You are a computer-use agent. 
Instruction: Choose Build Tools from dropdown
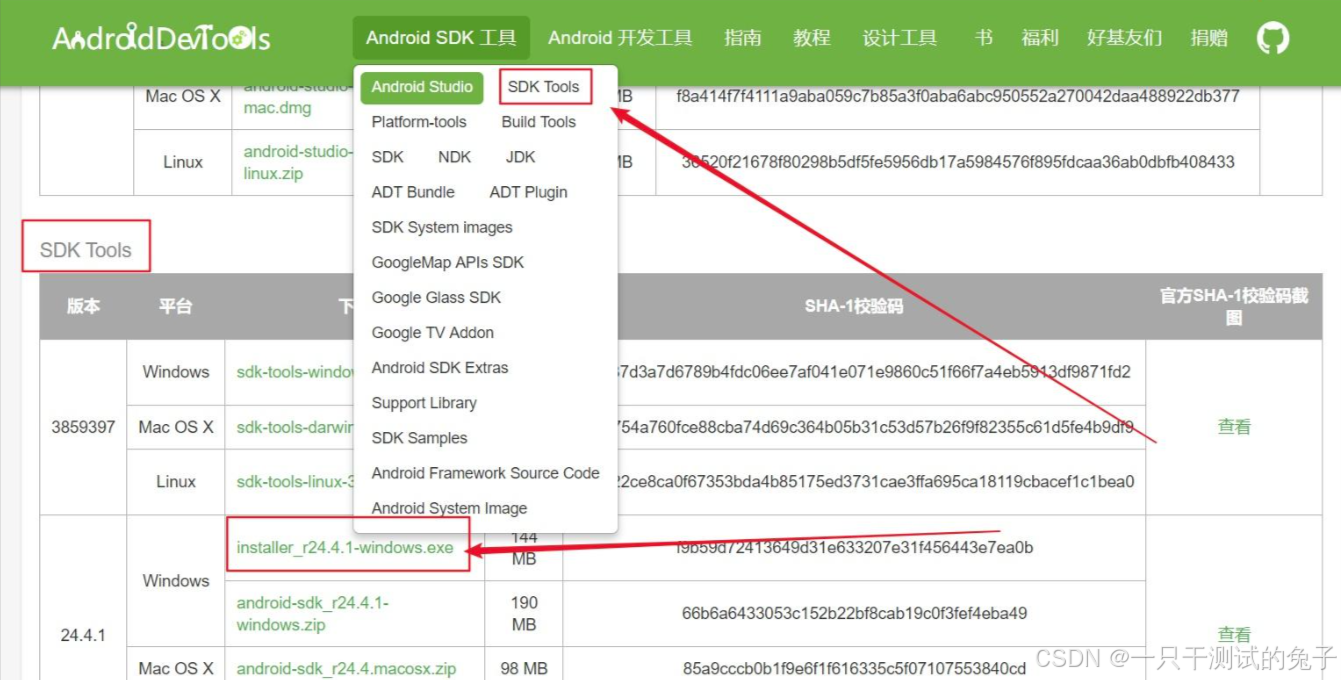point(539,122)
